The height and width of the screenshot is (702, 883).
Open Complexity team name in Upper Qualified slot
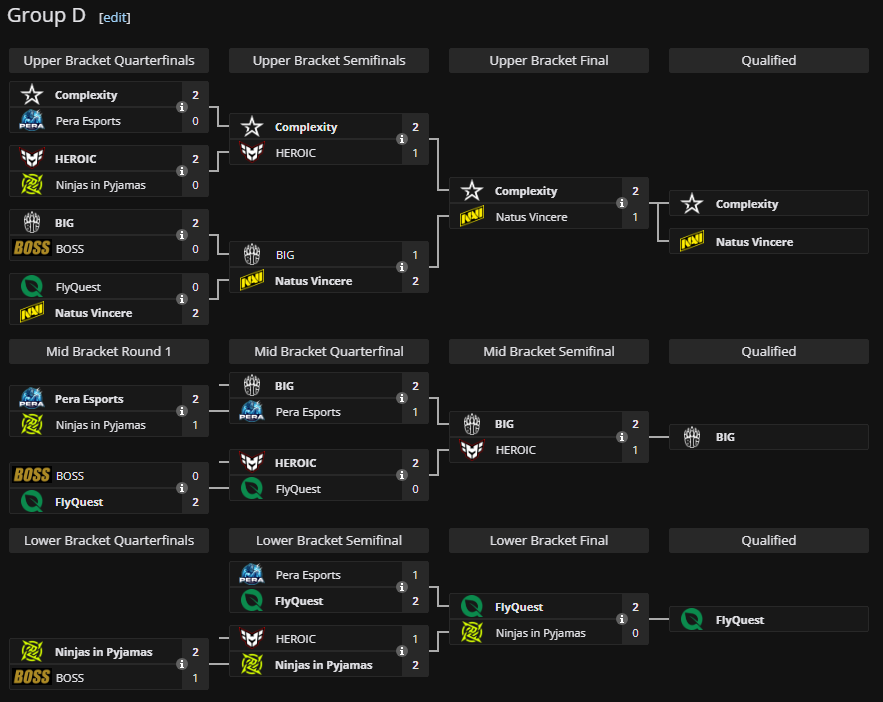746,204
